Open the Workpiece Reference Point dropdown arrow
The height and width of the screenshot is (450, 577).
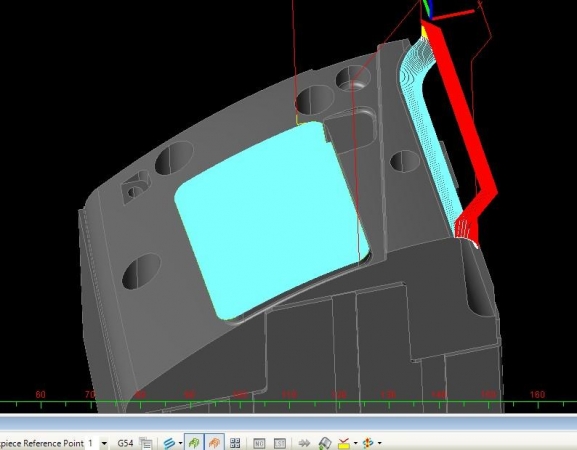(x=105, y=443)
